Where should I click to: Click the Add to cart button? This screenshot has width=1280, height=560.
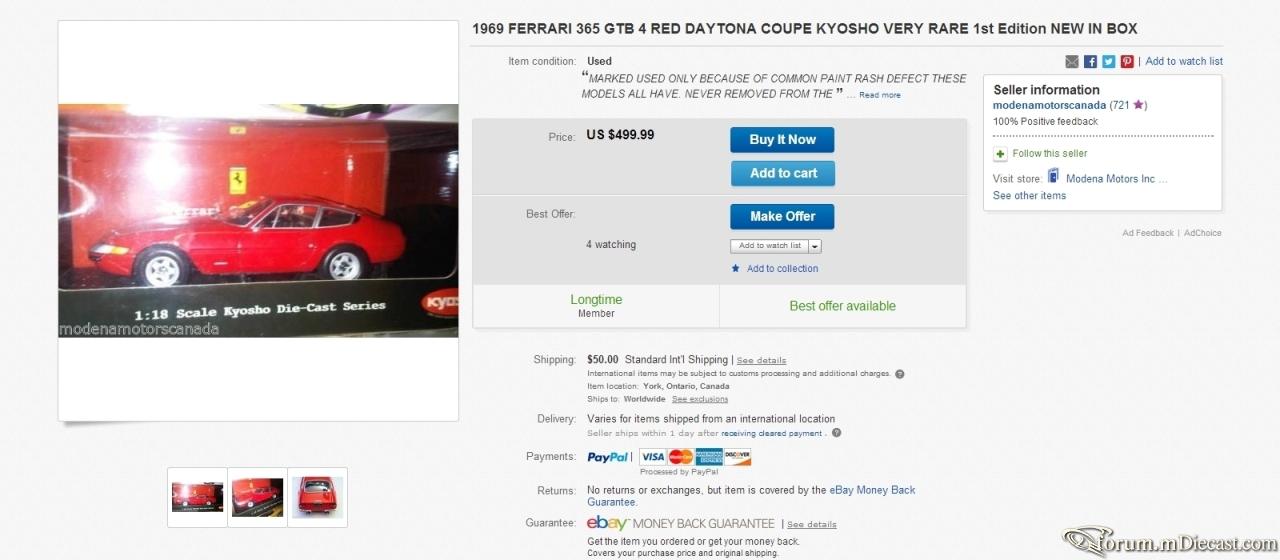point(782,173)
